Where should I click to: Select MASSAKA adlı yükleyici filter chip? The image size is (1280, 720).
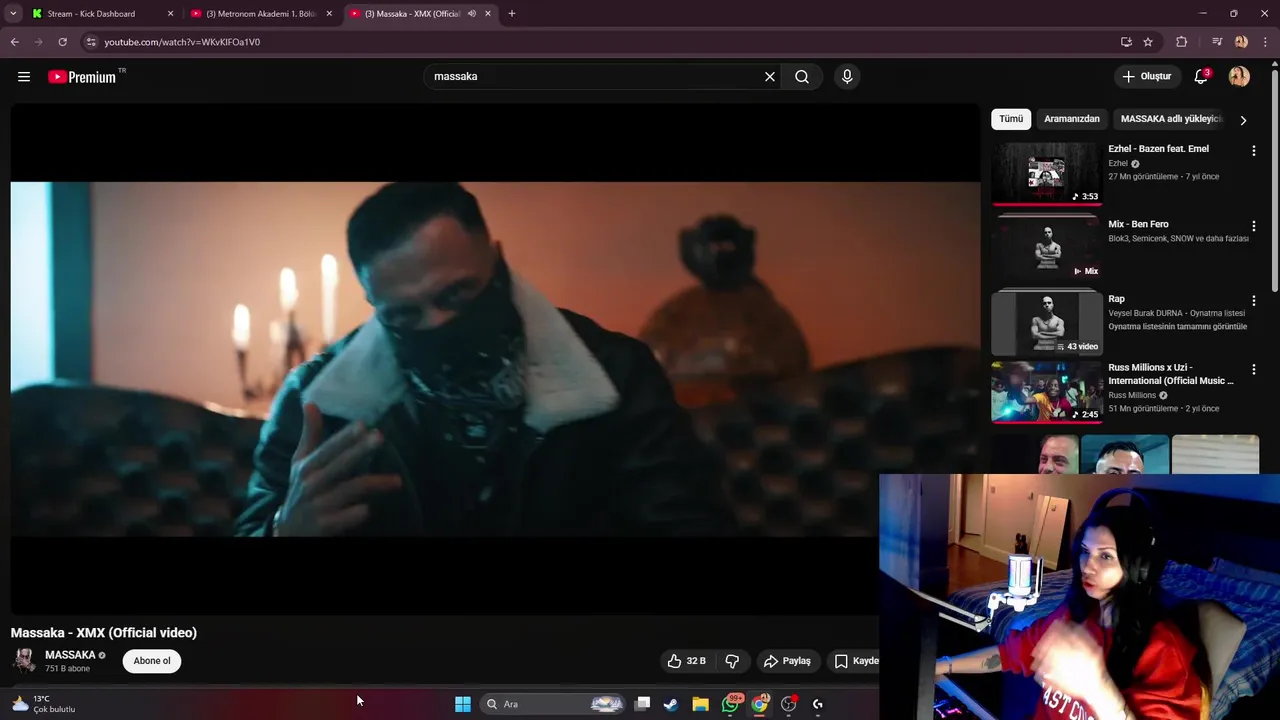tap(1170, 119)
